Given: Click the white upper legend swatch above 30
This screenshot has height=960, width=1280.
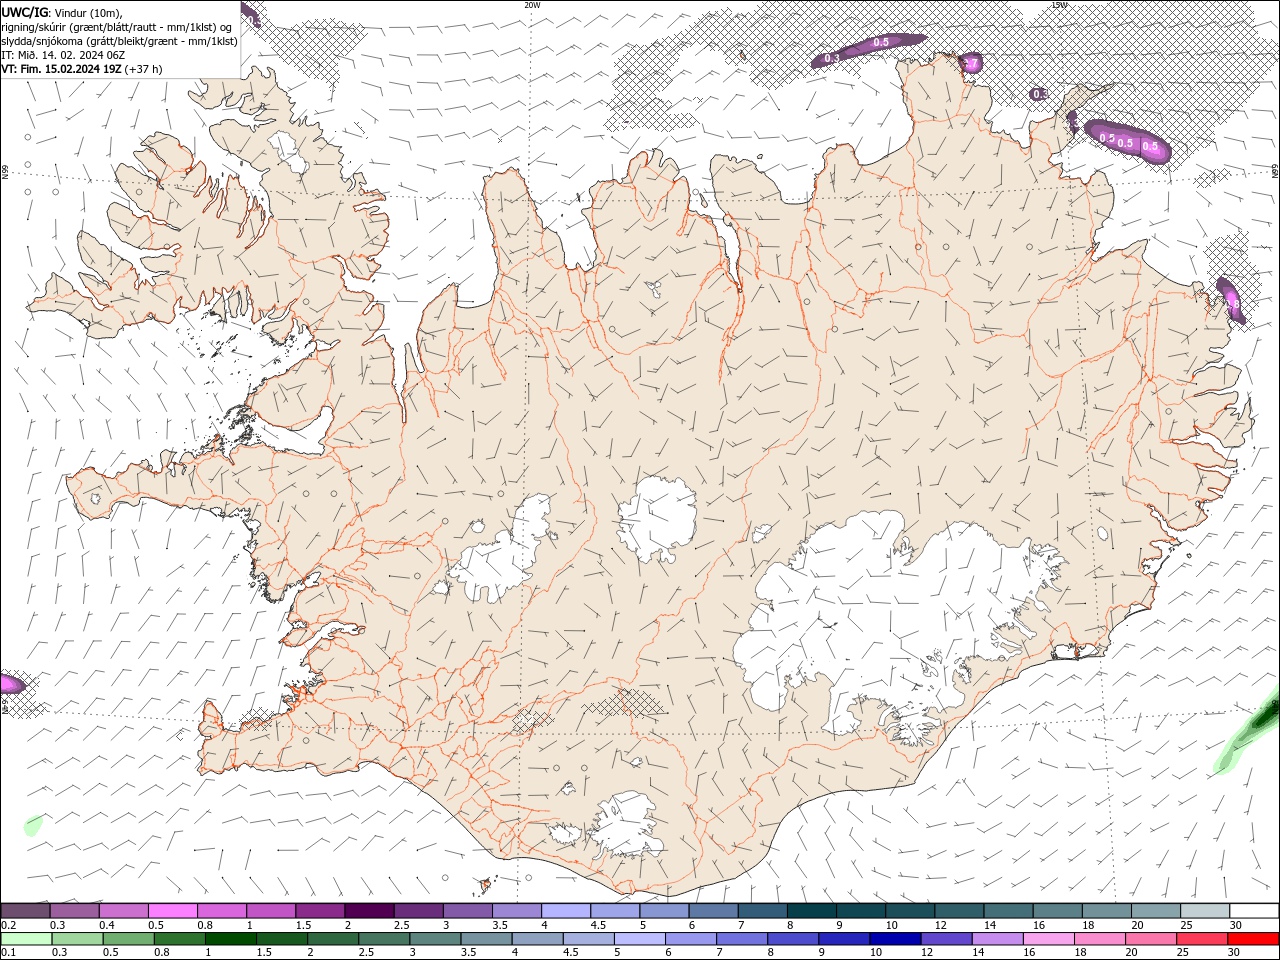Looking at the screenshot, I should pos(1255,910).
